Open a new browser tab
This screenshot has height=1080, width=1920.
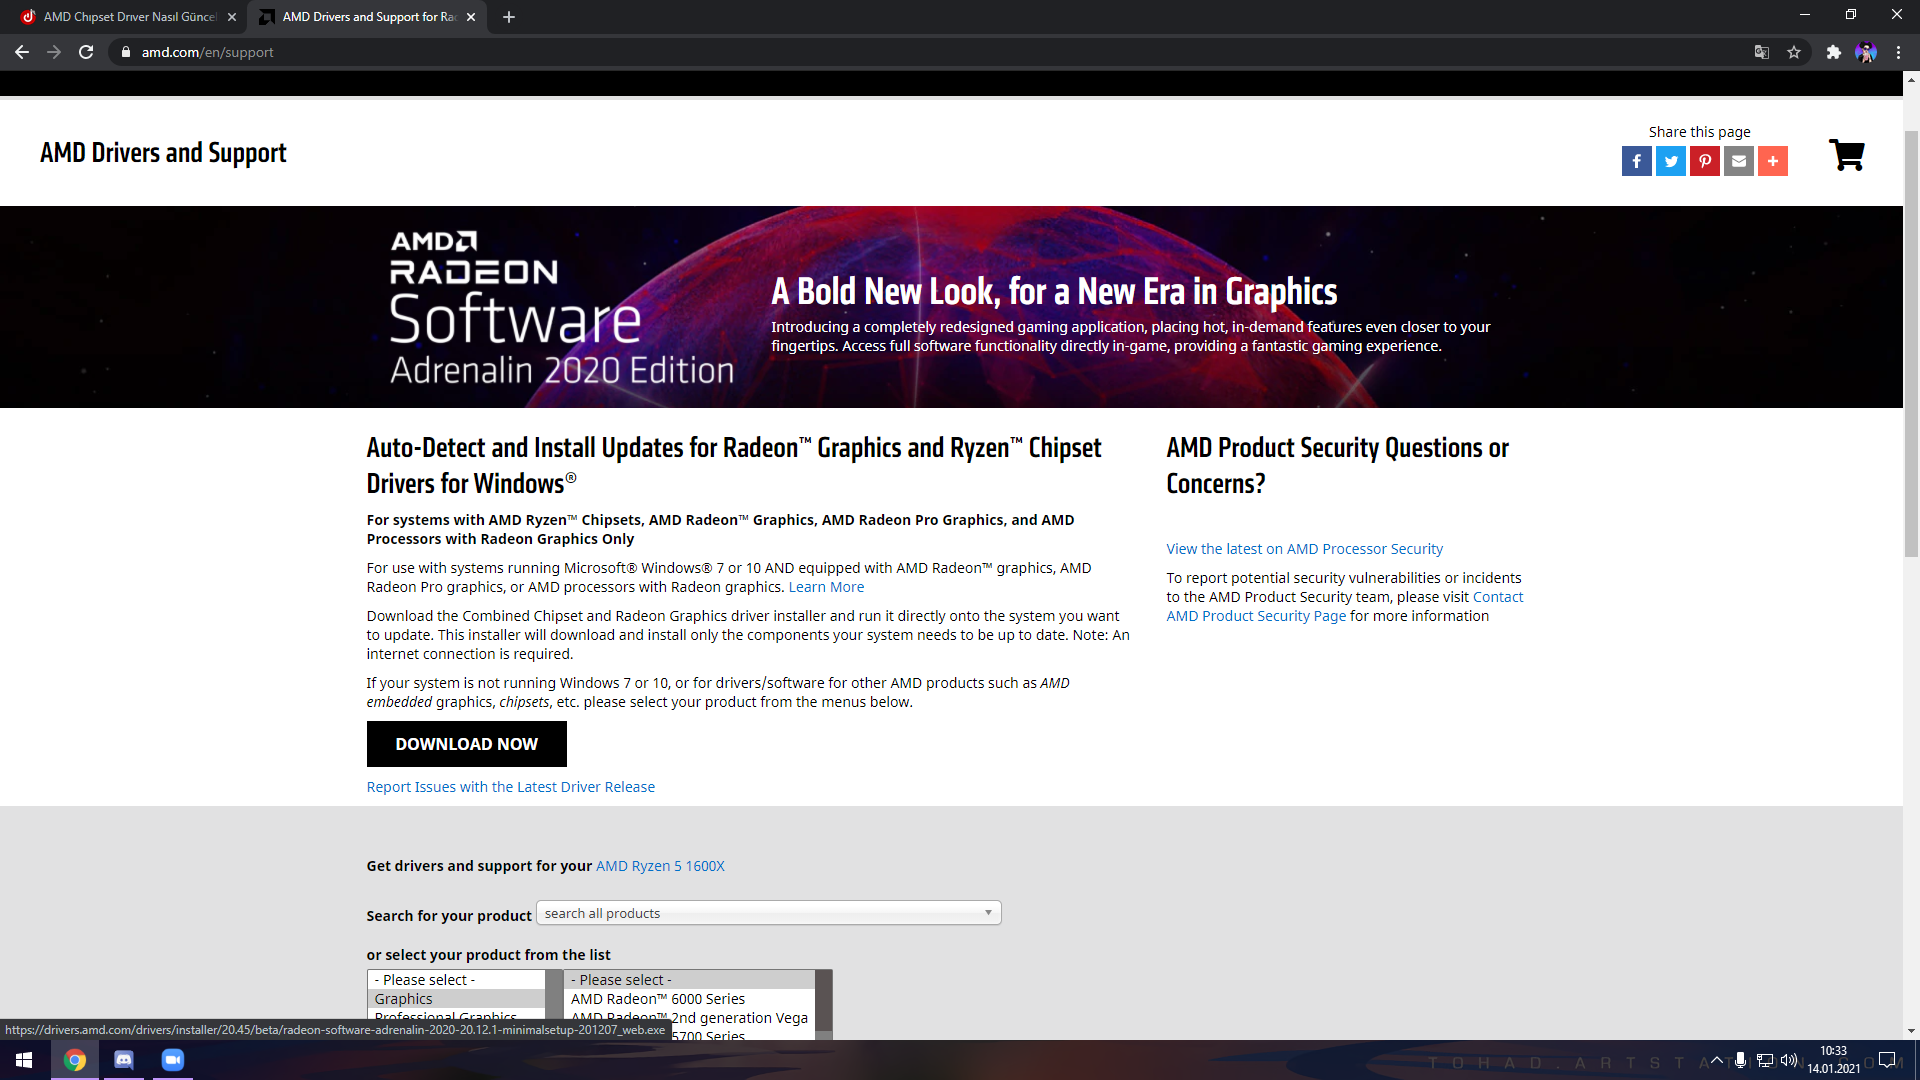tap(509, 17)
